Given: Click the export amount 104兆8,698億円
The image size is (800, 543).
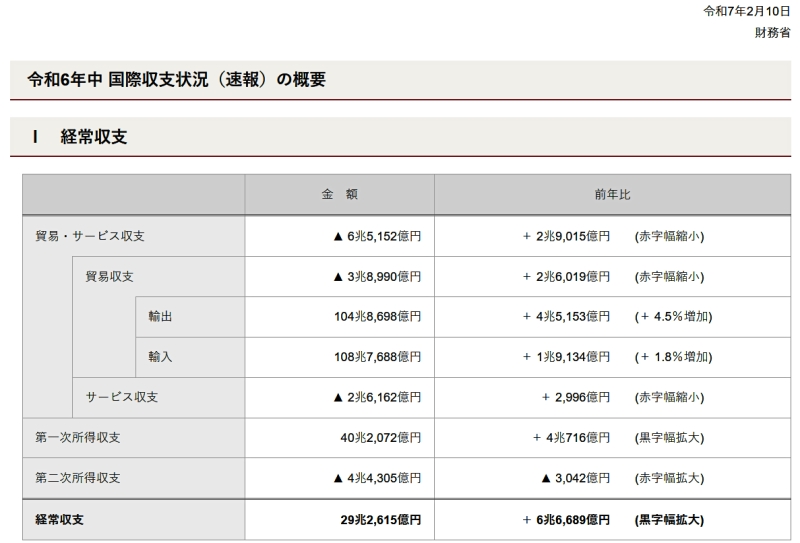Looking at the screenshot, I should click(x=379, y=316).
